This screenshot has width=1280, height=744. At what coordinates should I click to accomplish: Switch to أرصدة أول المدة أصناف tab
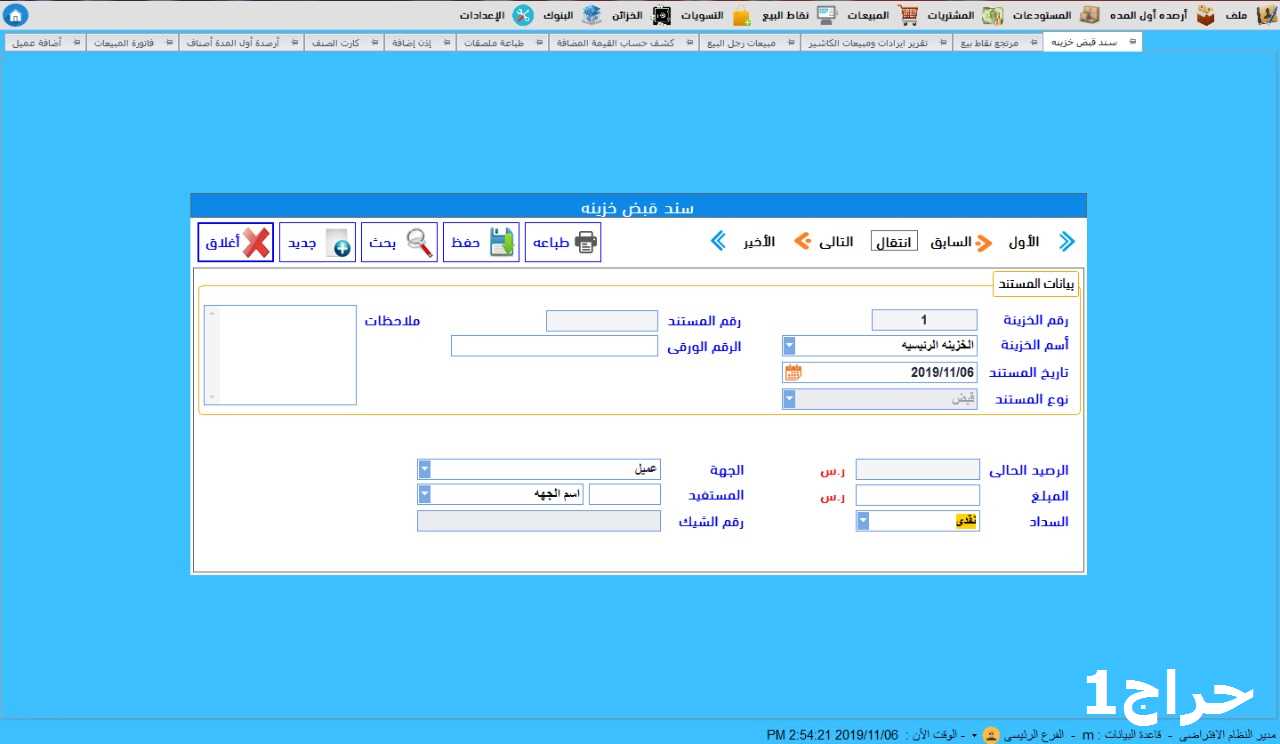pos(241,43)
